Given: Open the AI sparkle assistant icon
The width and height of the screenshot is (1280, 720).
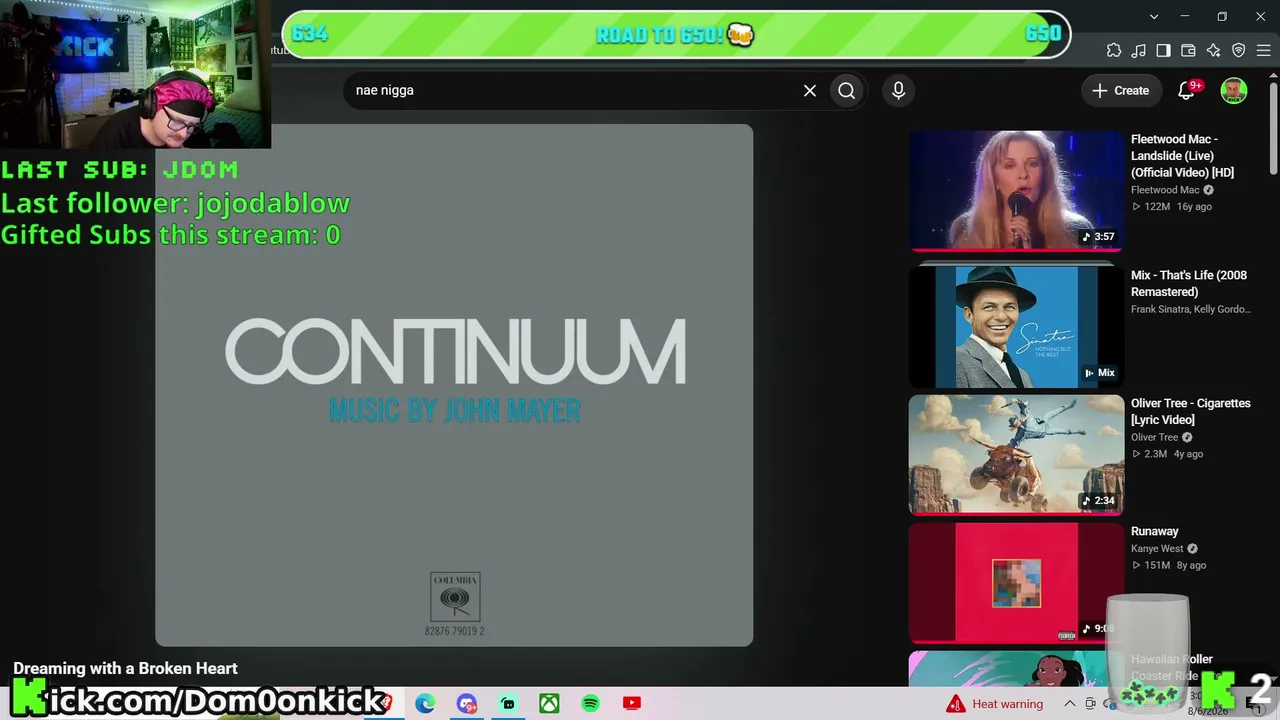Looking at the screenshot, I should pos(1213,50).
